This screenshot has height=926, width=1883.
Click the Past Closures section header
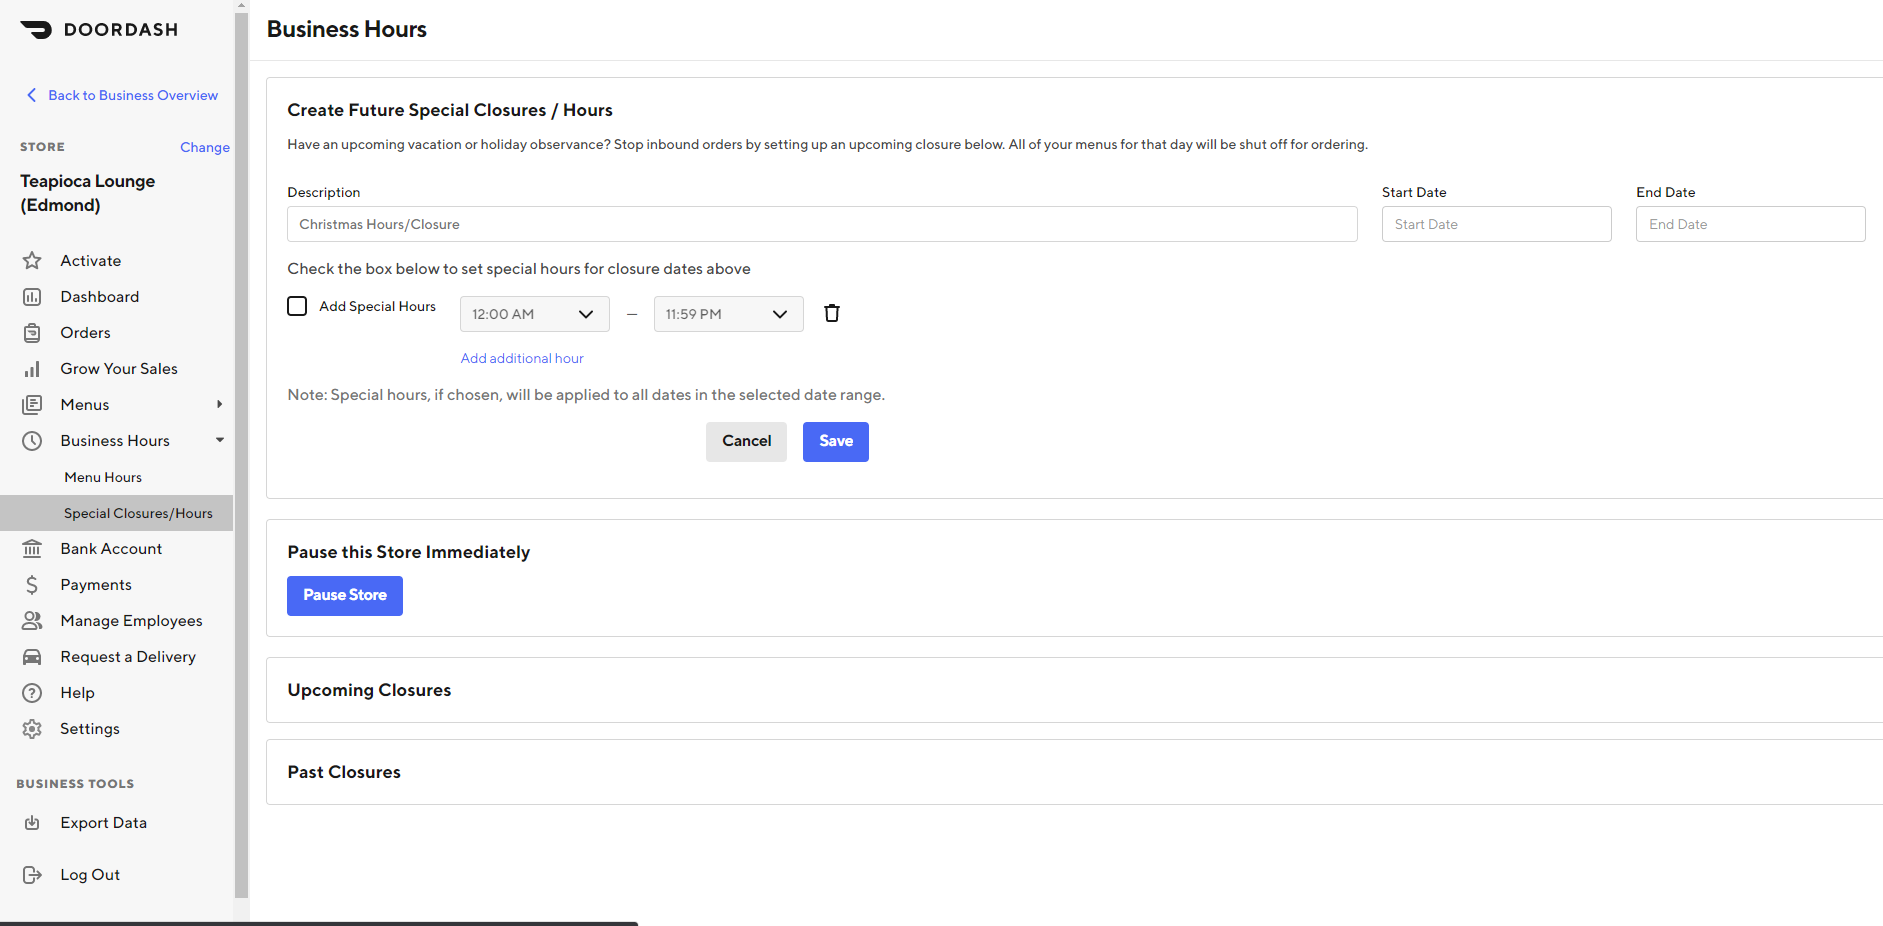pos(344,772)
